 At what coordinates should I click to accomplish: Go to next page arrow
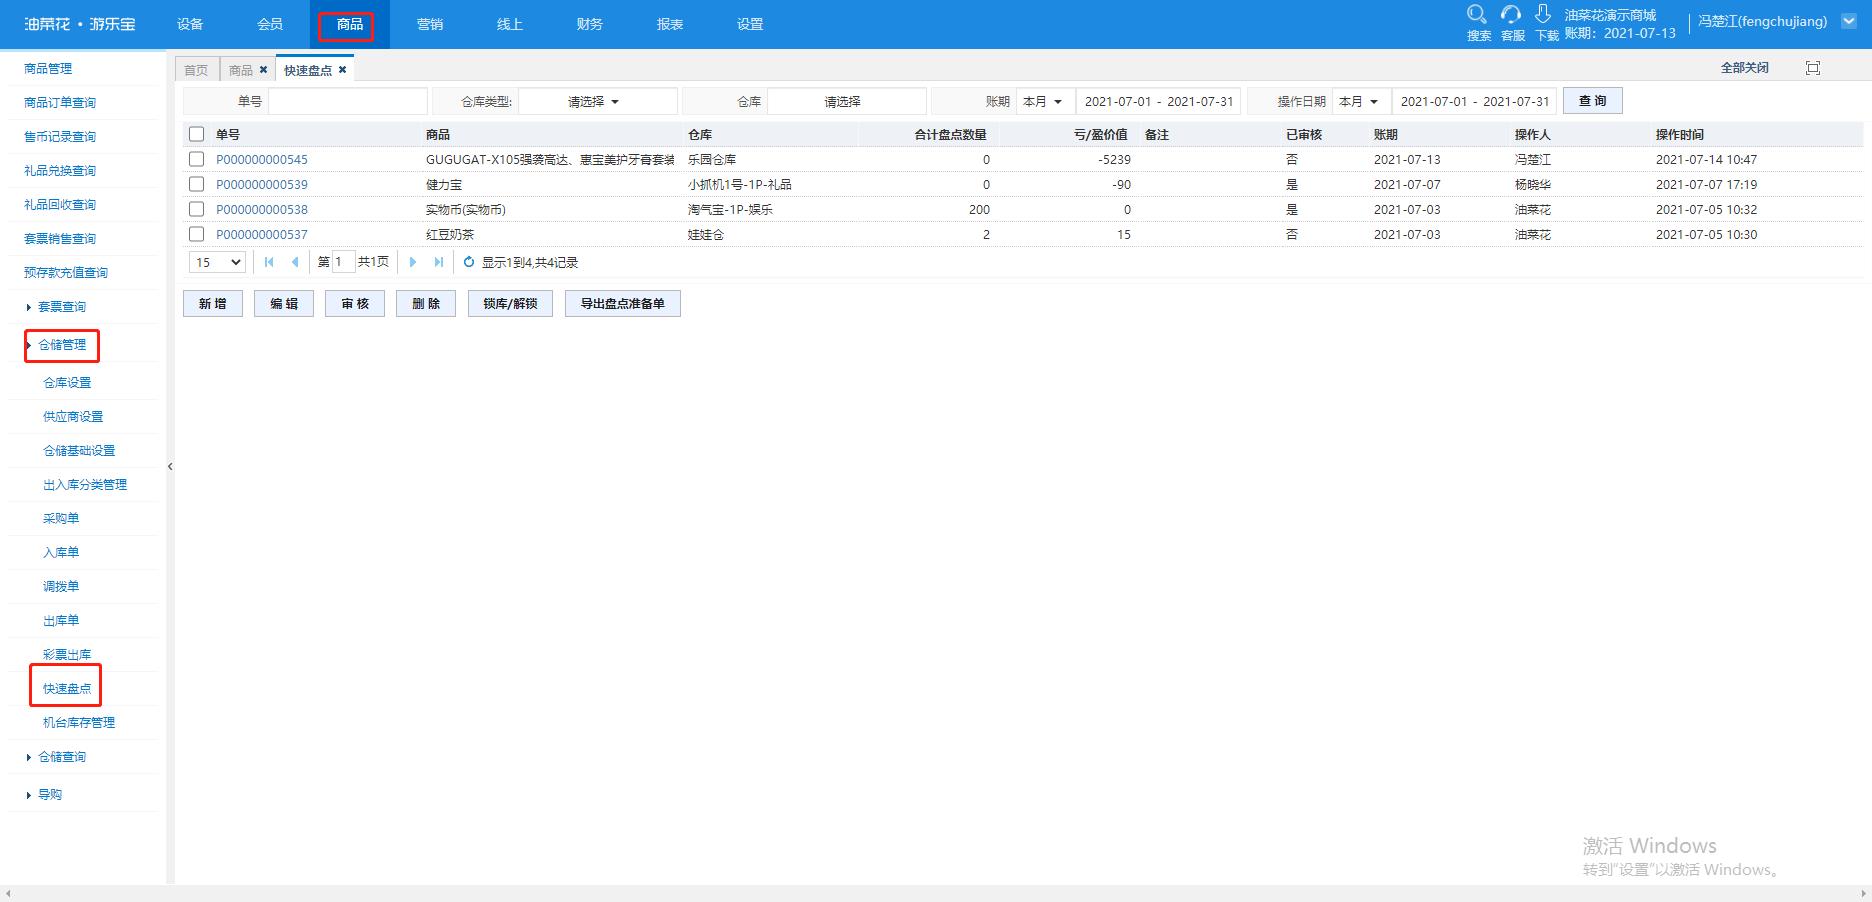point(413,262)
